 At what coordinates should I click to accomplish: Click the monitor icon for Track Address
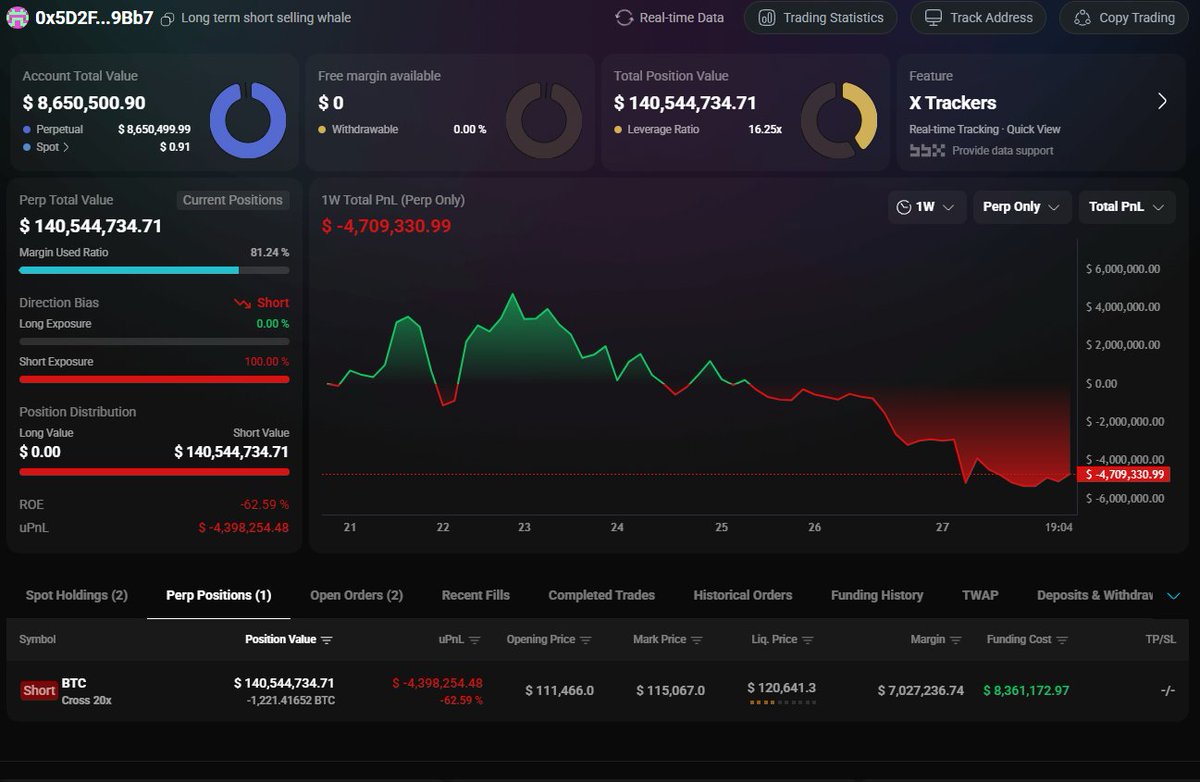coord(934,17)
